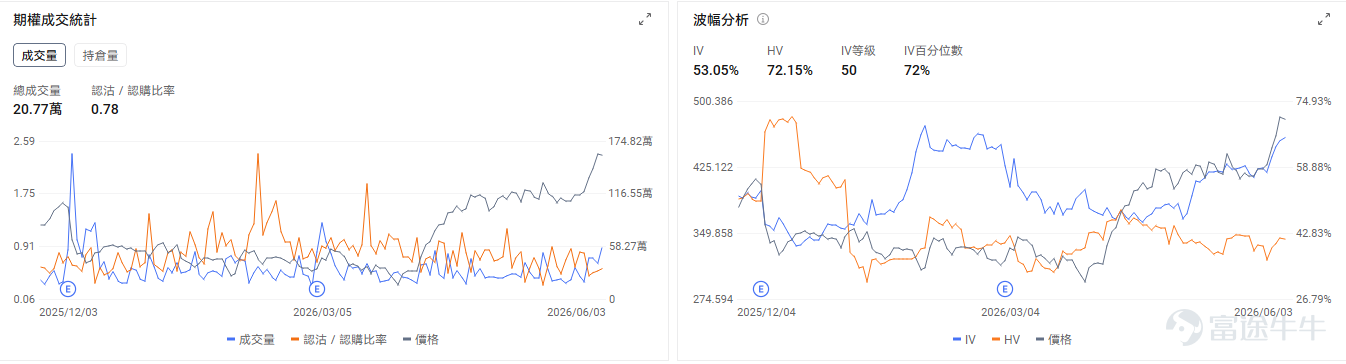Click the IV百分位數 value 72%
Viewport: 1346px width, 364px height.
tap(917, 70)
